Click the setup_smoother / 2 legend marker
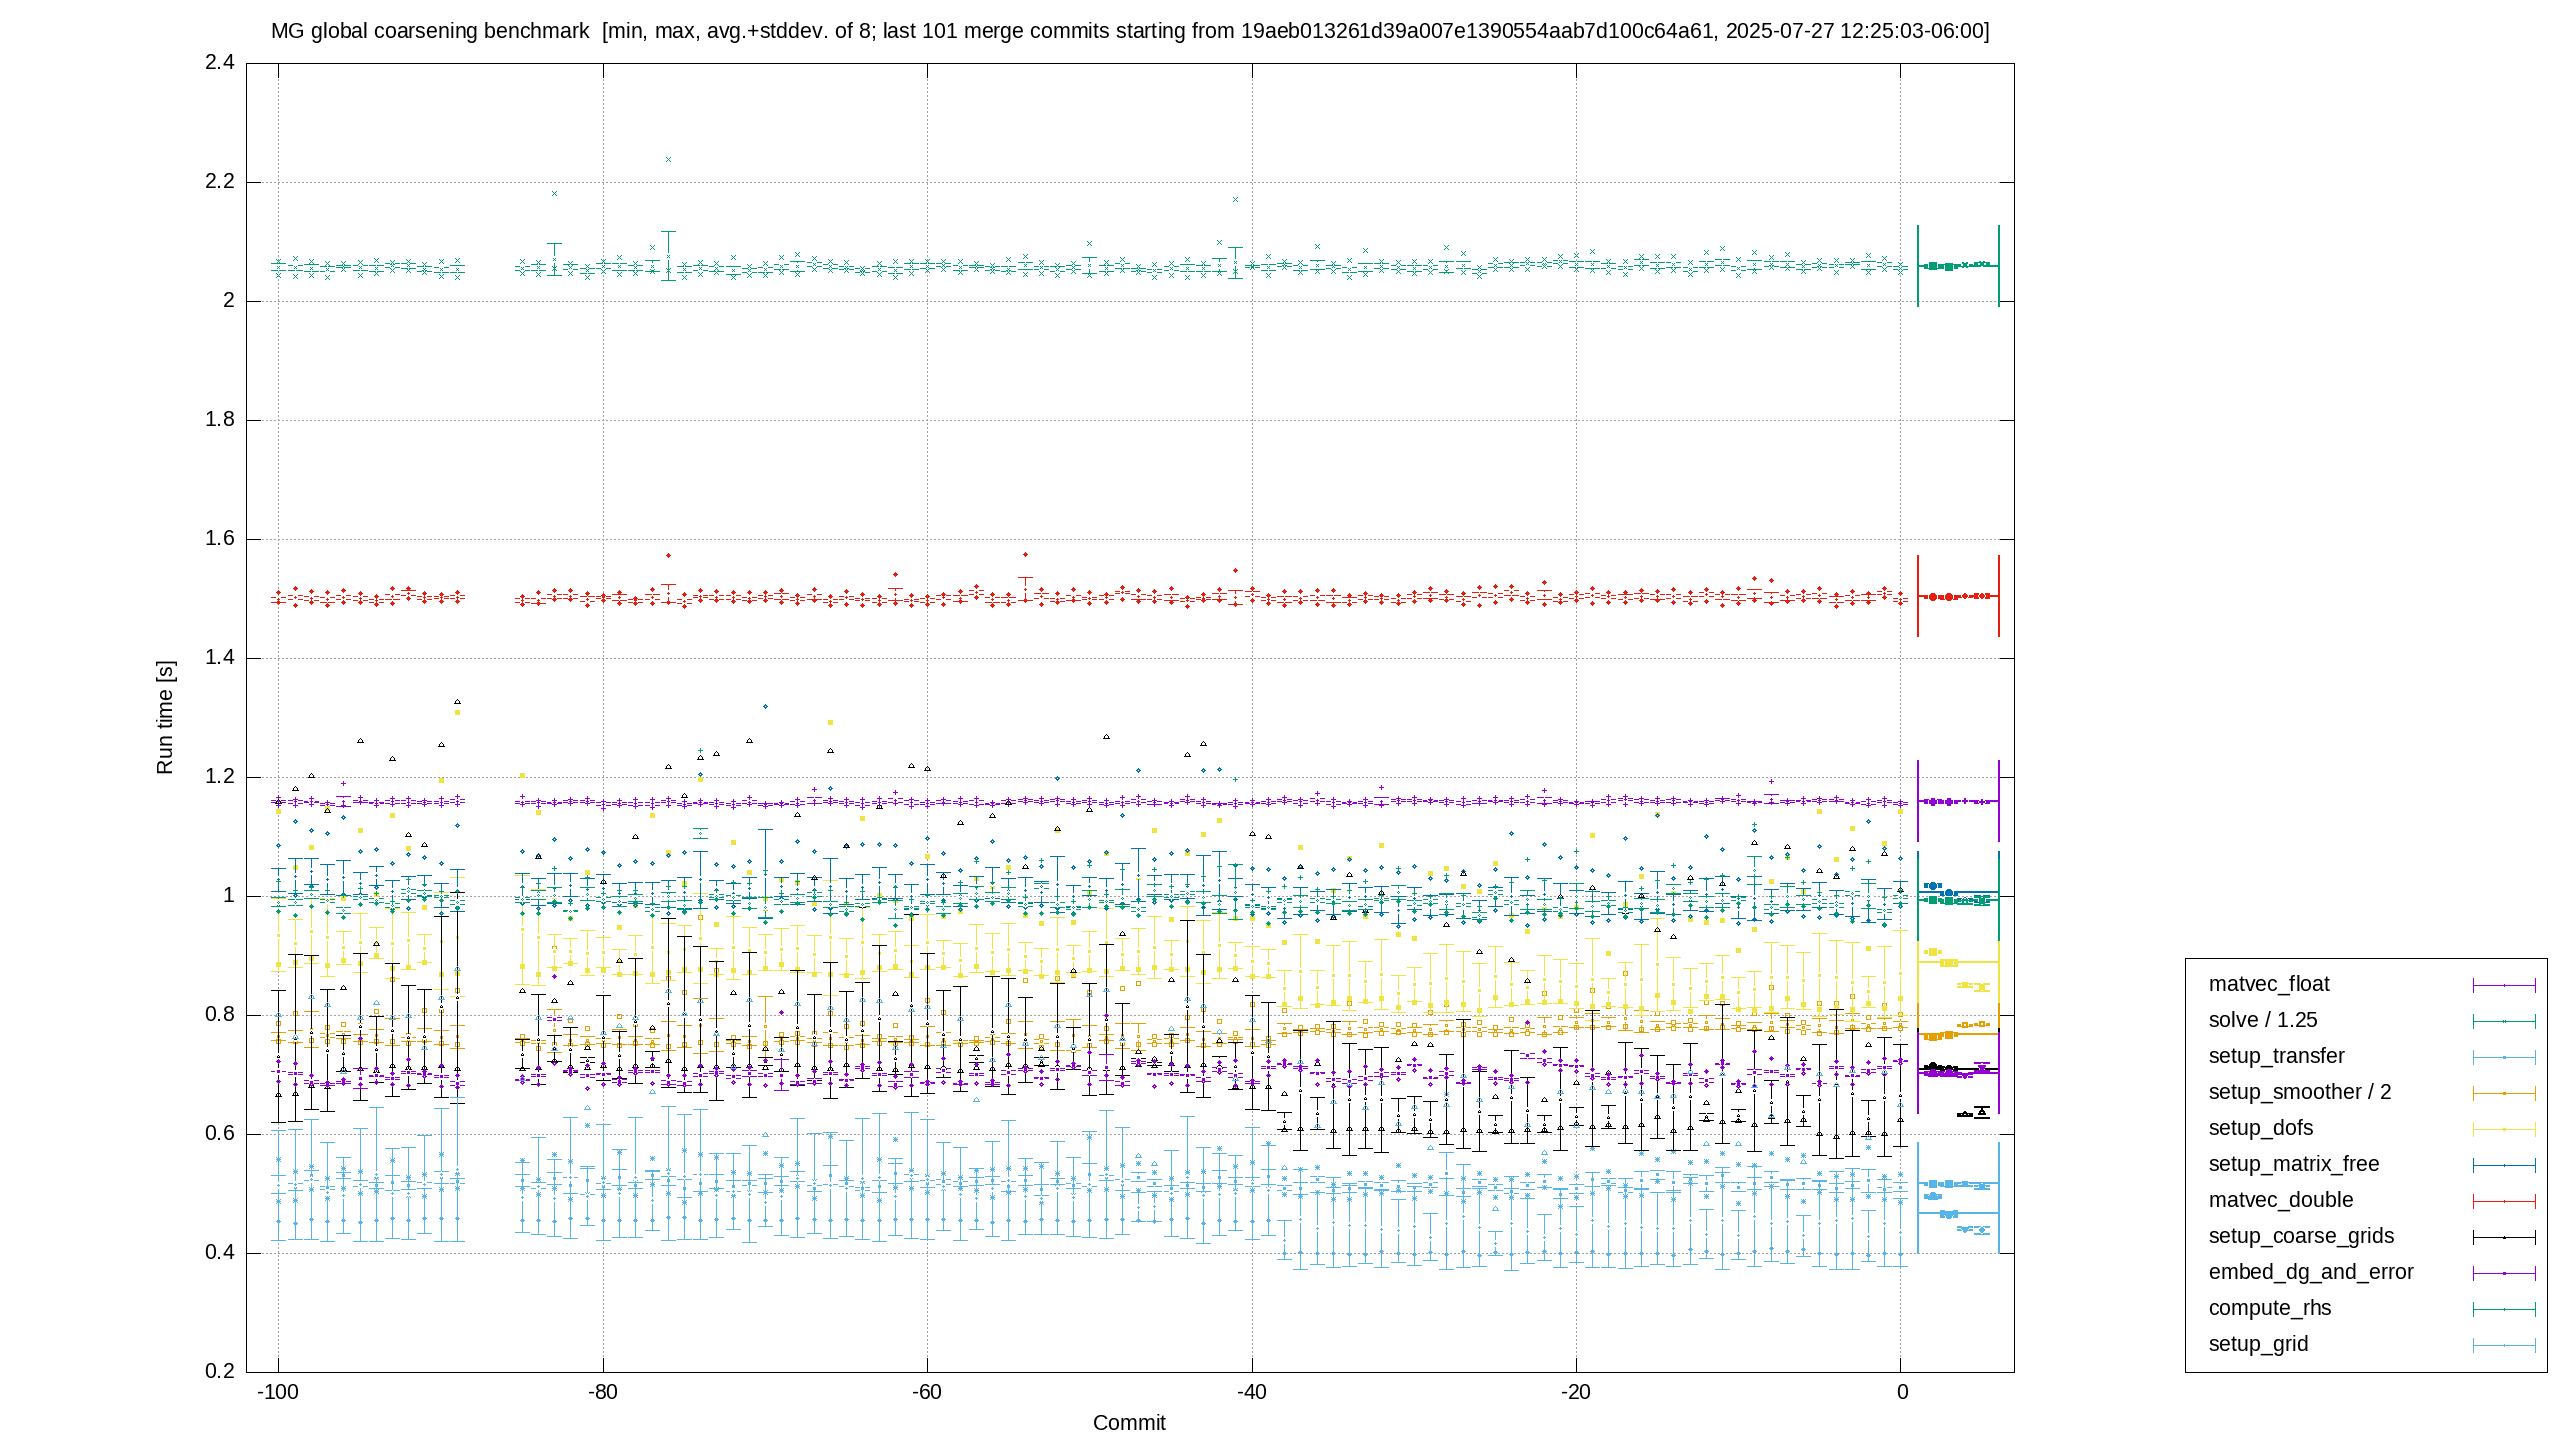 2504,1093
